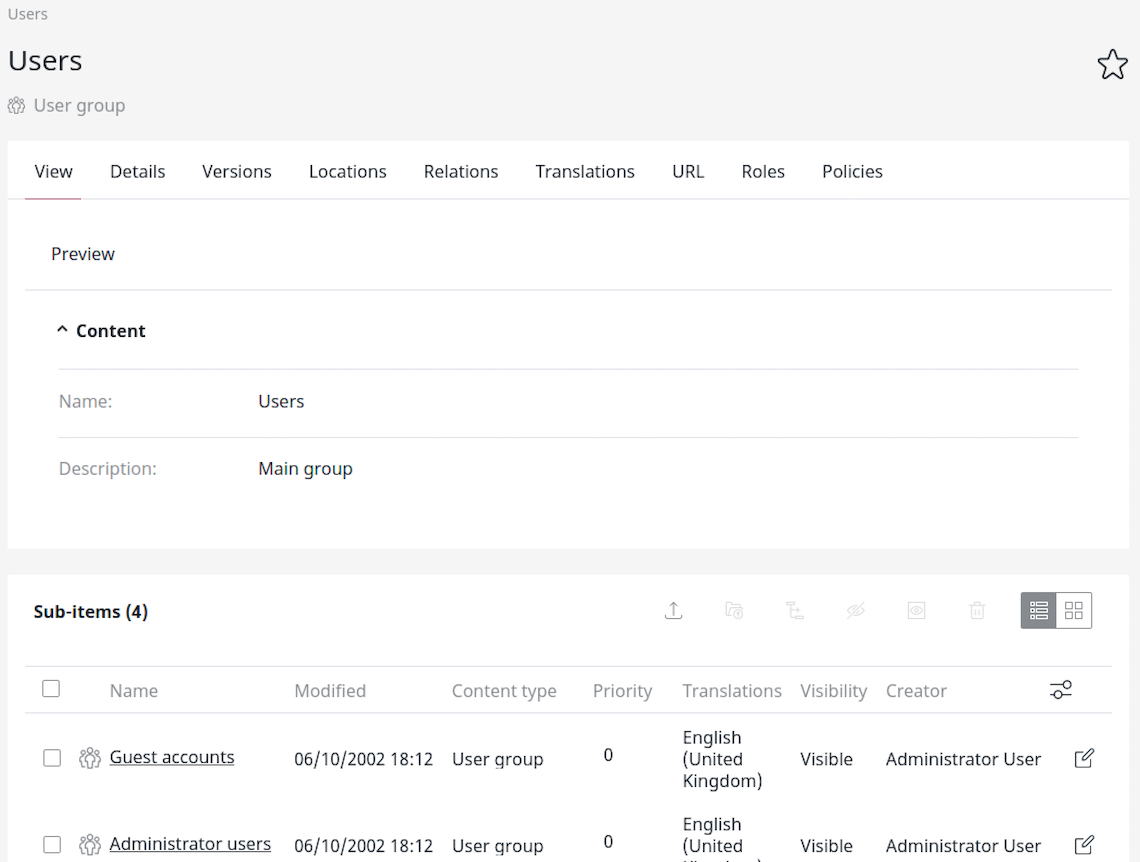Image resolution: width=1140 pixels, height=862 pixels.
Task: Click the trash delete icon
Action: (x=977, y=611)
